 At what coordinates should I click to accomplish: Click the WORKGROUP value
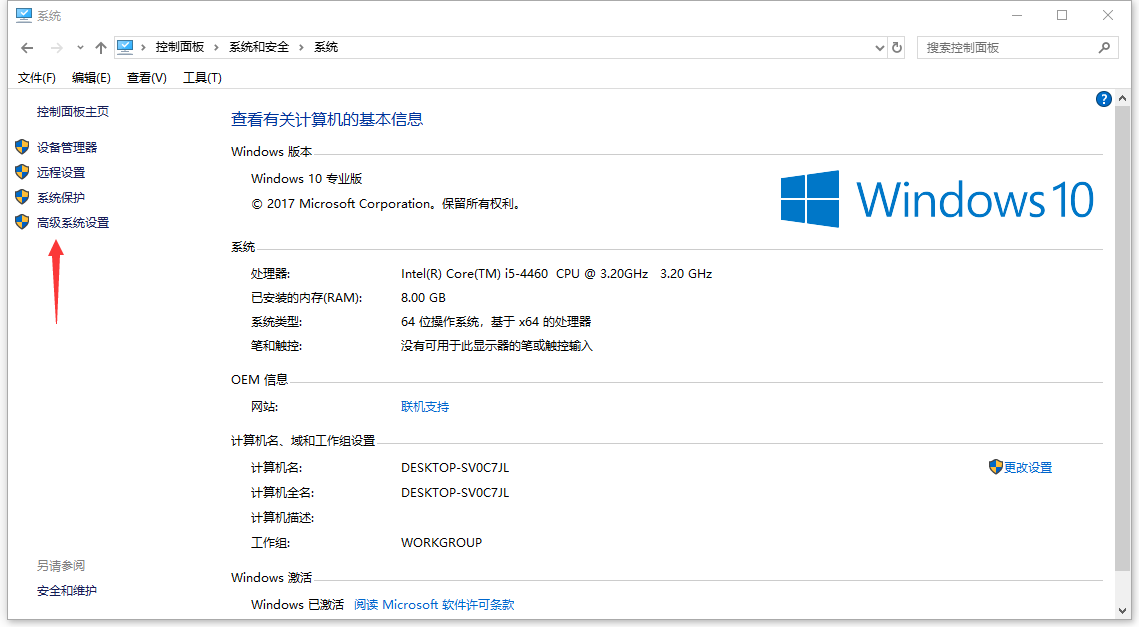tap(442, 543)
